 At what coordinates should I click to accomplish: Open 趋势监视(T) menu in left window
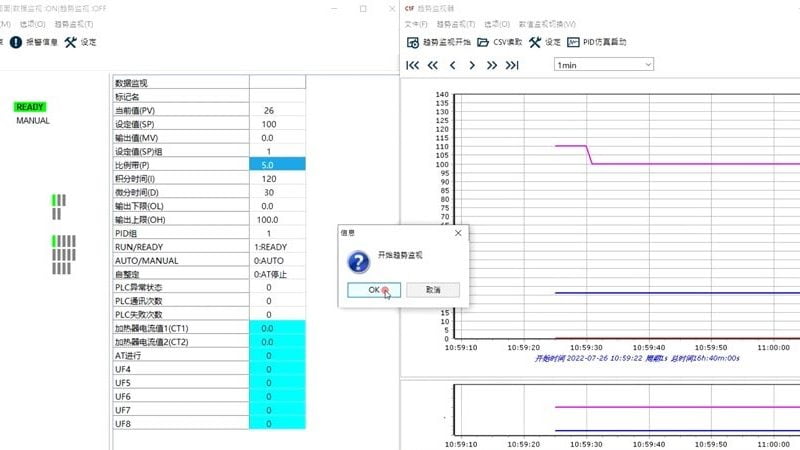[x=74, y=24]
